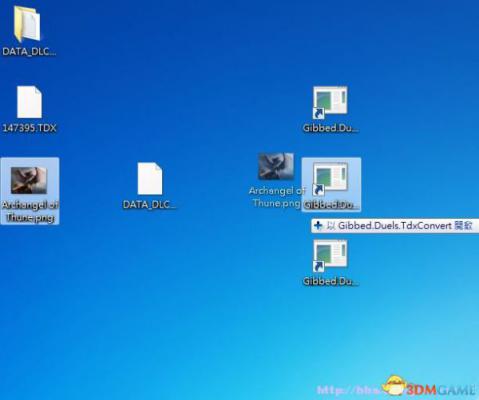Click the semi-transparent dragged Archangel of Thune thumbnail
This screenshot has height=400, width=479.
tap(276, 166)
